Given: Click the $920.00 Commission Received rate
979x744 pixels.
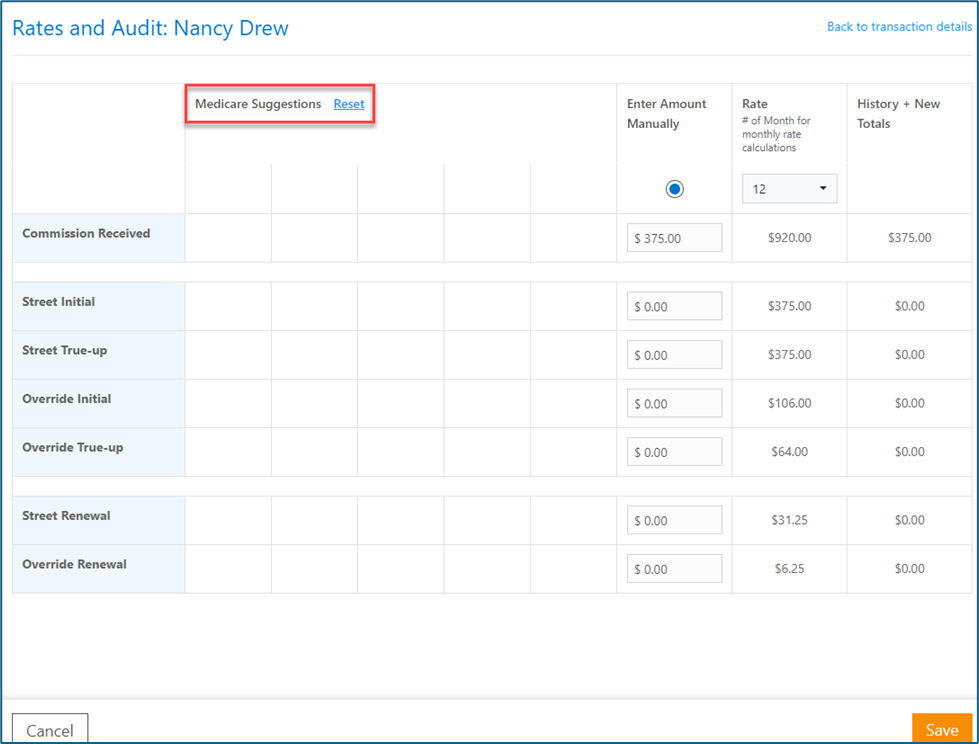Looking at the screenshot, I should tap(789, 238).
